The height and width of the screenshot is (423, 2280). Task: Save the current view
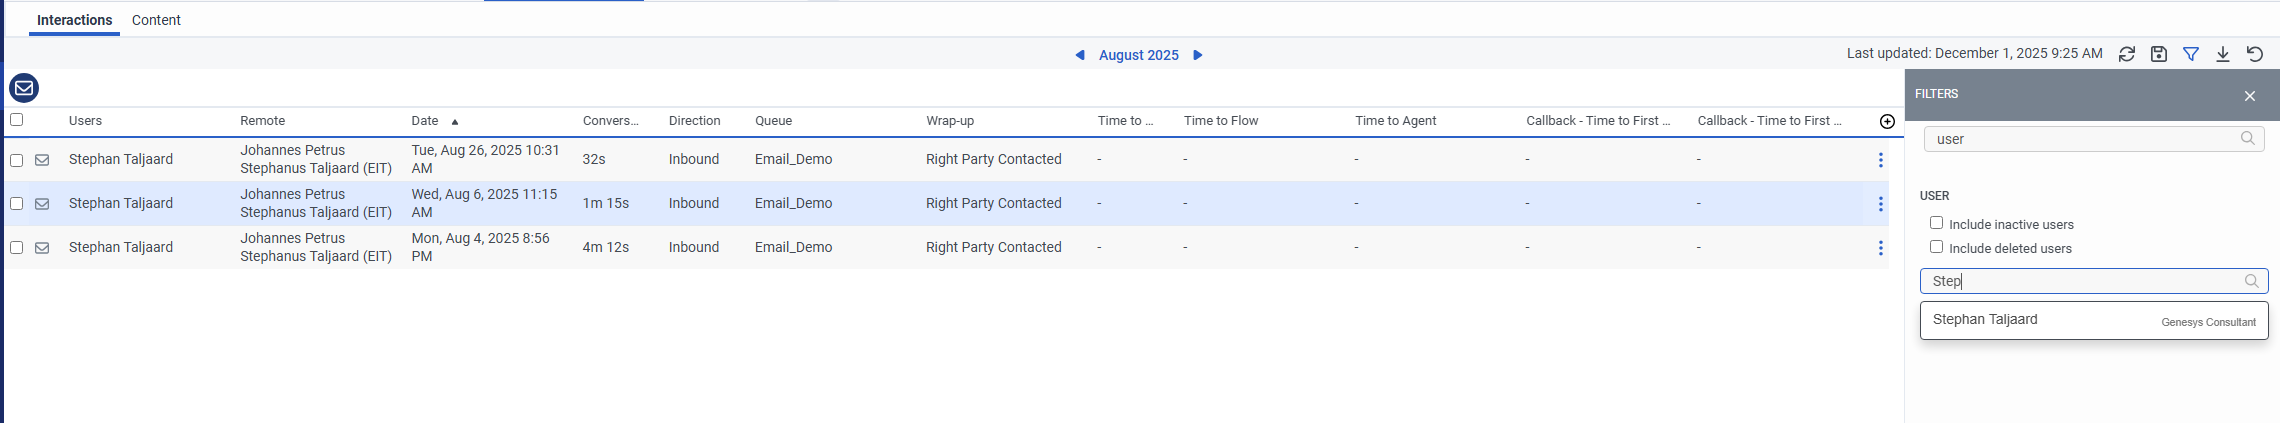point(2159,54)
